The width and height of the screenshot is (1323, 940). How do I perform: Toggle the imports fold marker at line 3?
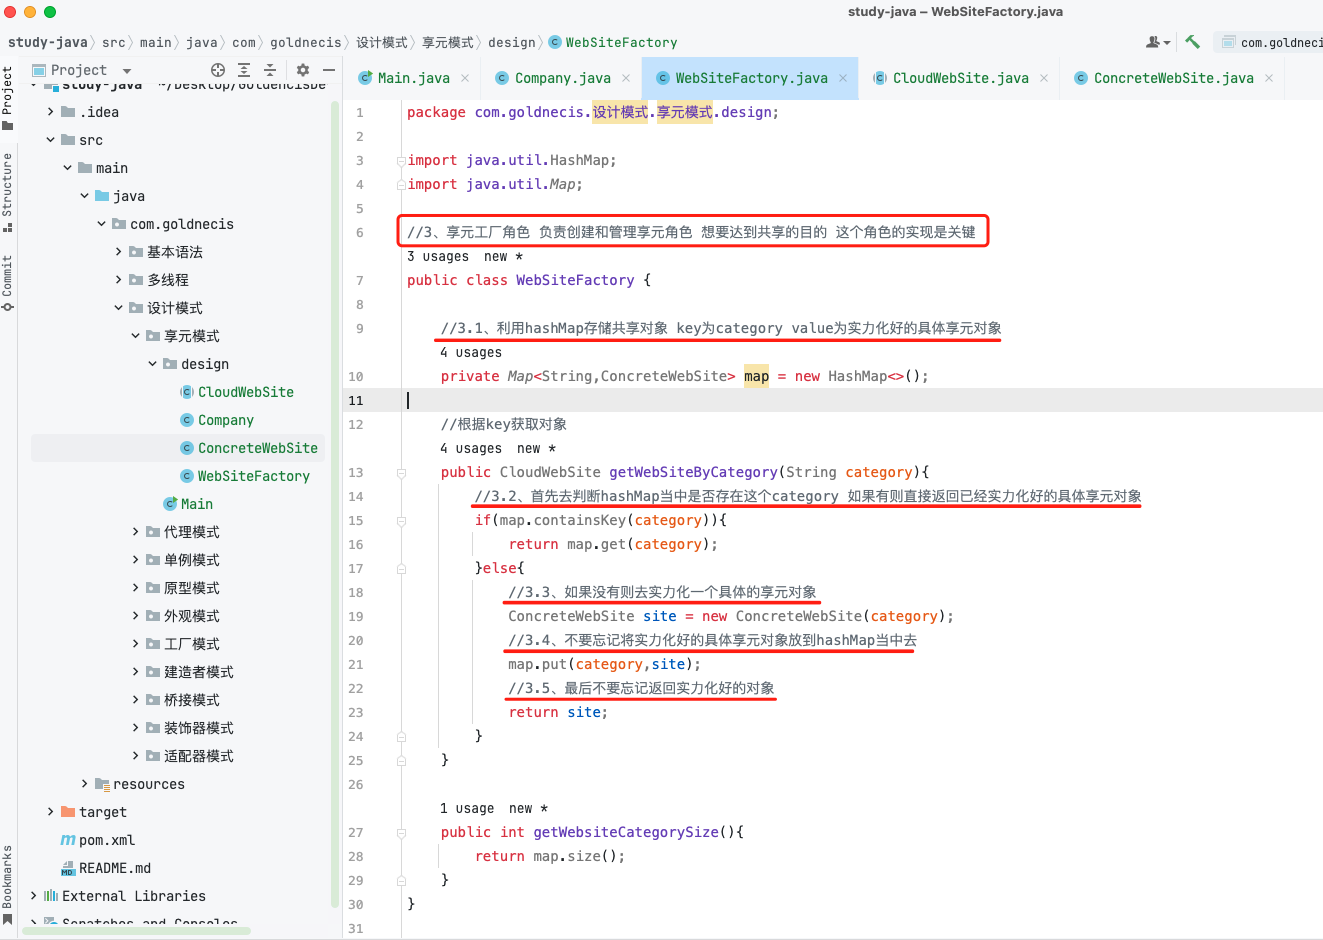[401, 160]
